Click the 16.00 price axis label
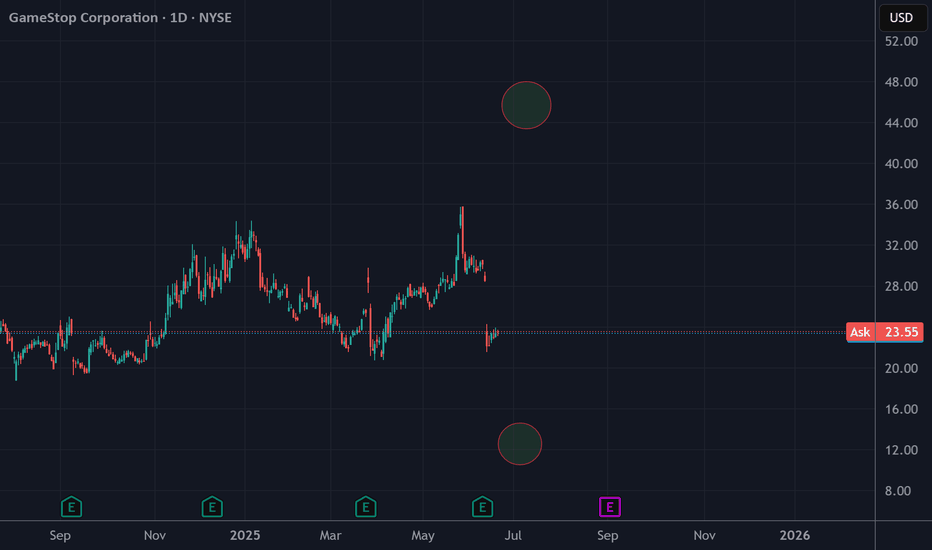This screenshot has width=932, height=550. [x=901, y=409]
